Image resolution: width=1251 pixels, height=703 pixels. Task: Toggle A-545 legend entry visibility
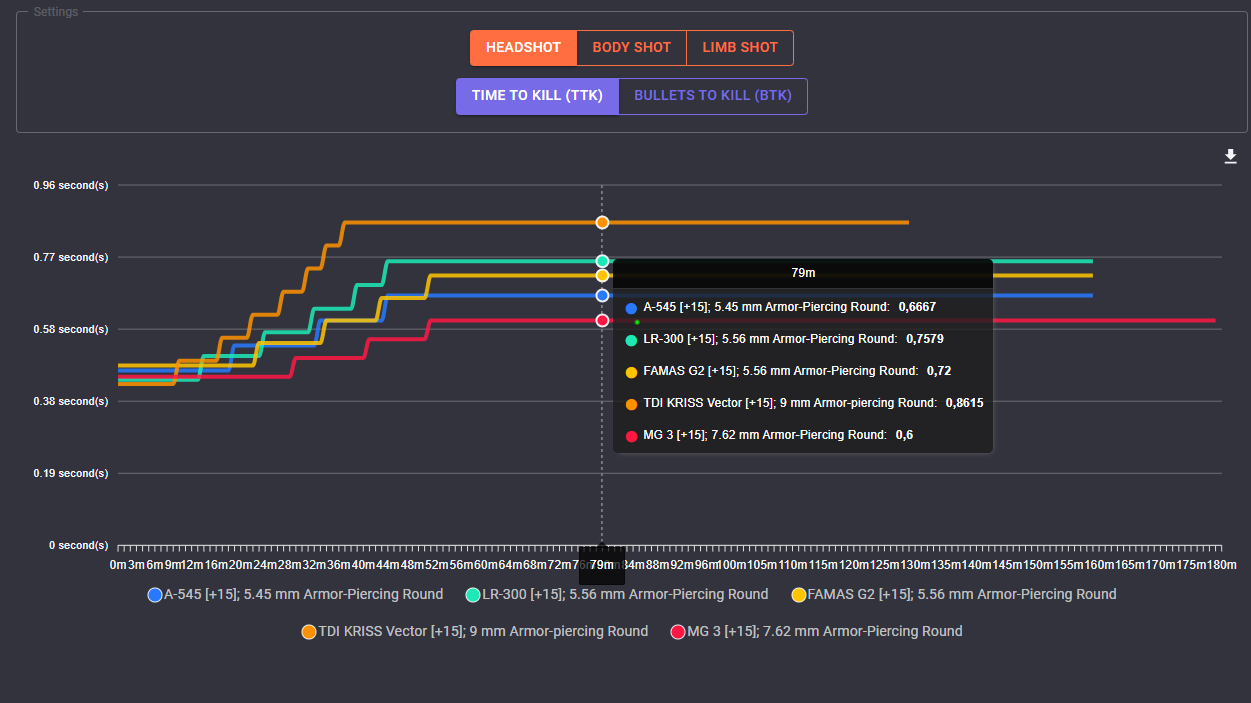pyautogui.click(x=295, y=594)
